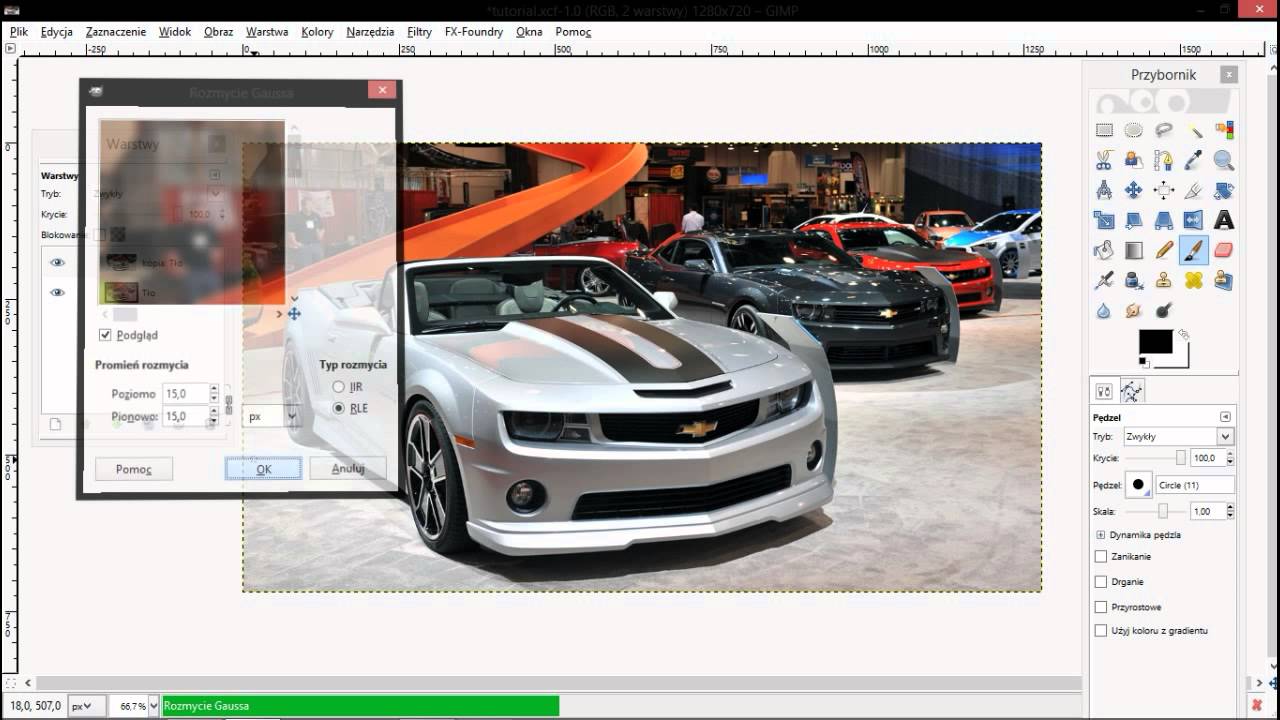This screenshot has height=720, width=1280.
Task: Select the Airbrush tool
Action: click(x=1104, y=280)
